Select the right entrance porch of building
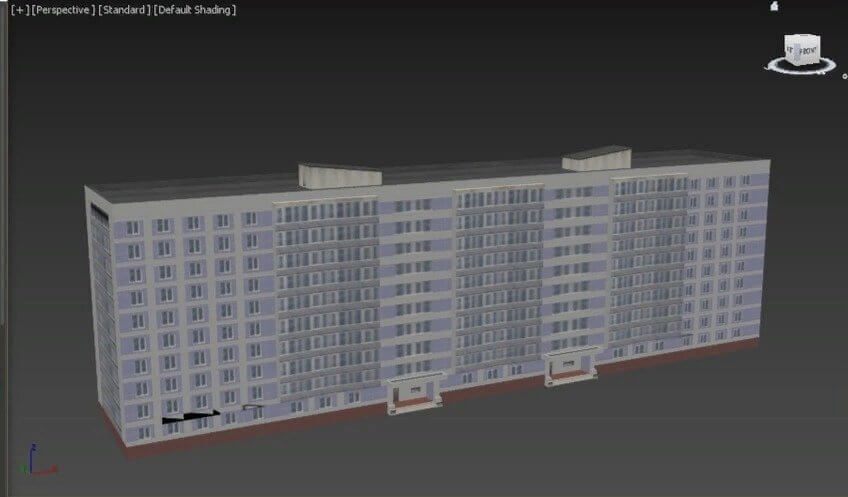Viewport: 848px width, 497px height. click(x=571, y=367)
